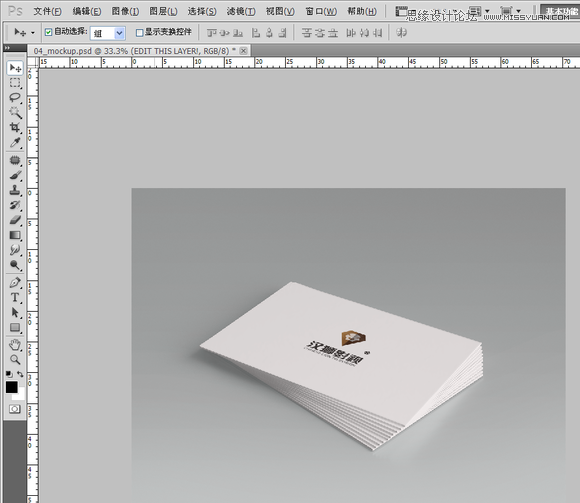
Task: Switch to the 04_mockup.psd document tab
Action: point(135,51)
